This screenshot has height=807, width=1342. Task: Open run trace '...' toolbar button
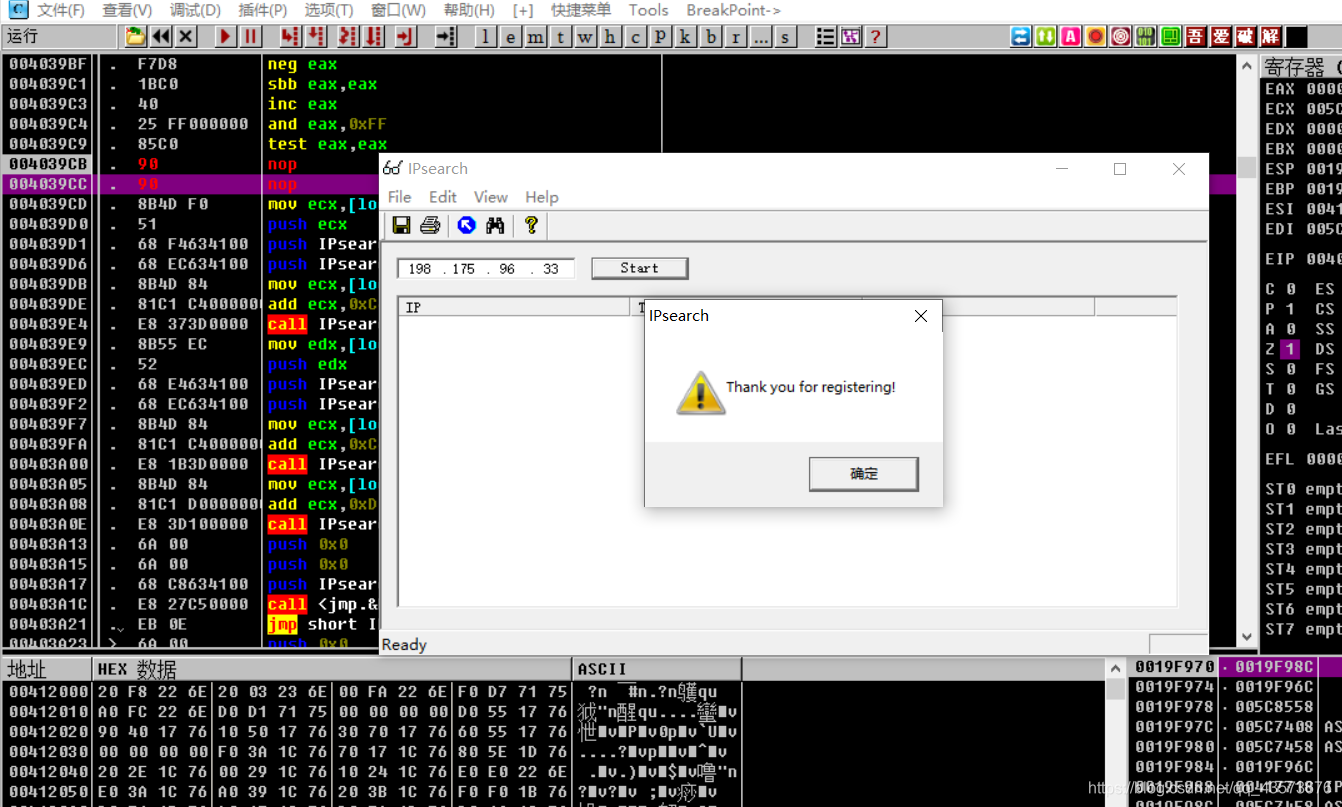(761, 37)
